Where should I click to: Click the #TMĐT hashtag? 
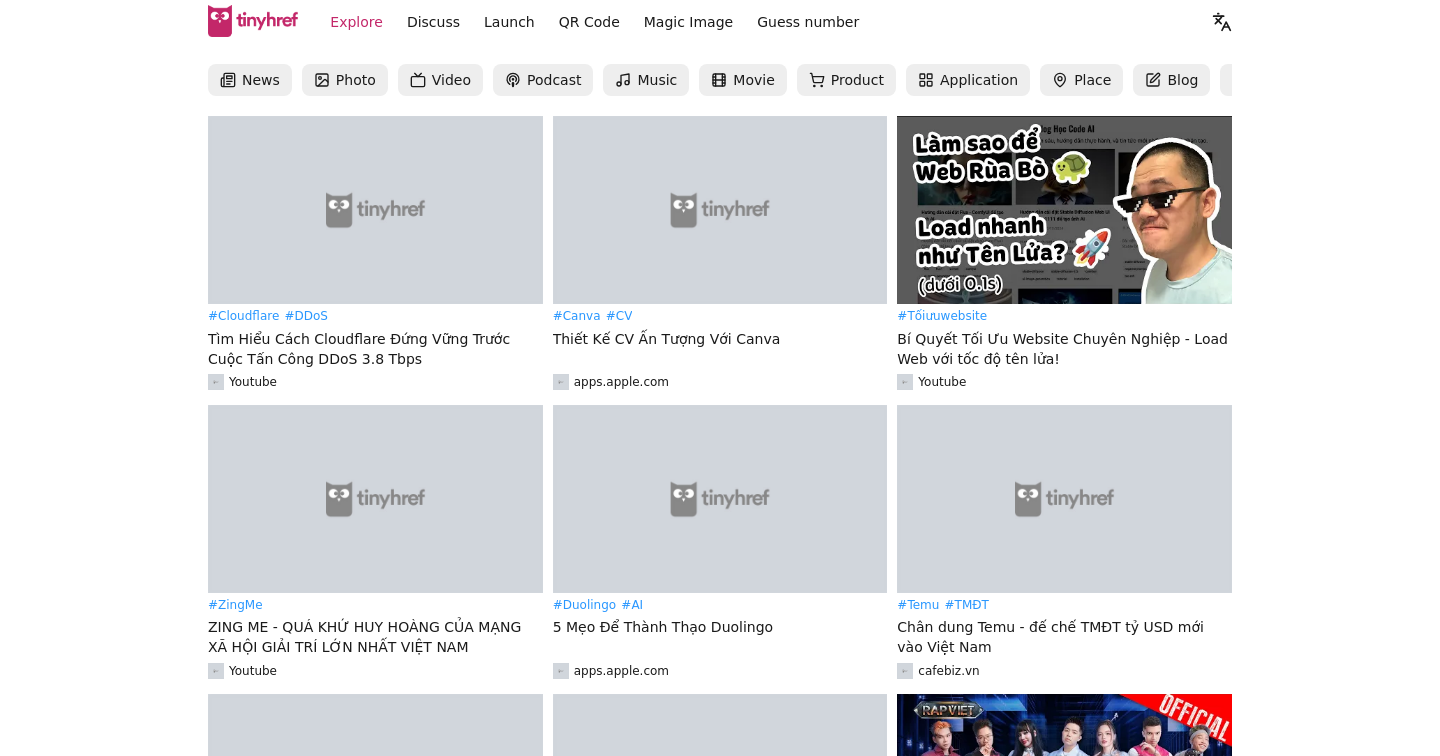click(x=967, y=605)
